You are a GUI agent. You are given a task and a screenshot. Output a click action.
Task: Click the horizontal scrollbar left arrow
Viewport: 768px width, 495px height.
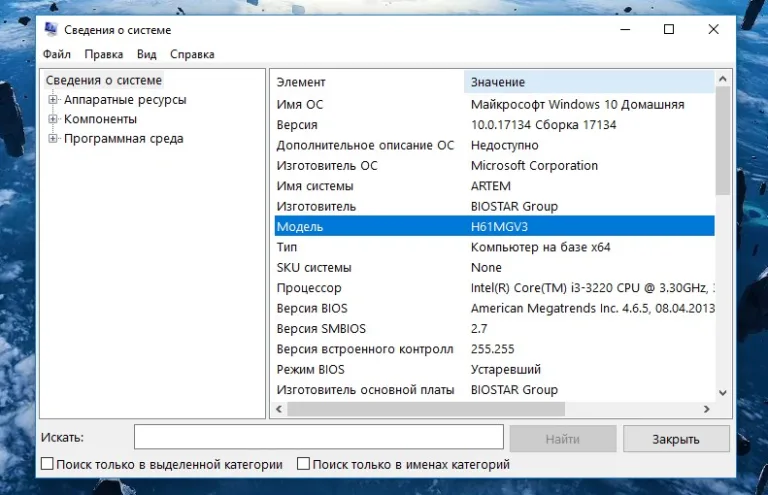pyautogui.click(x=279, y=409)
